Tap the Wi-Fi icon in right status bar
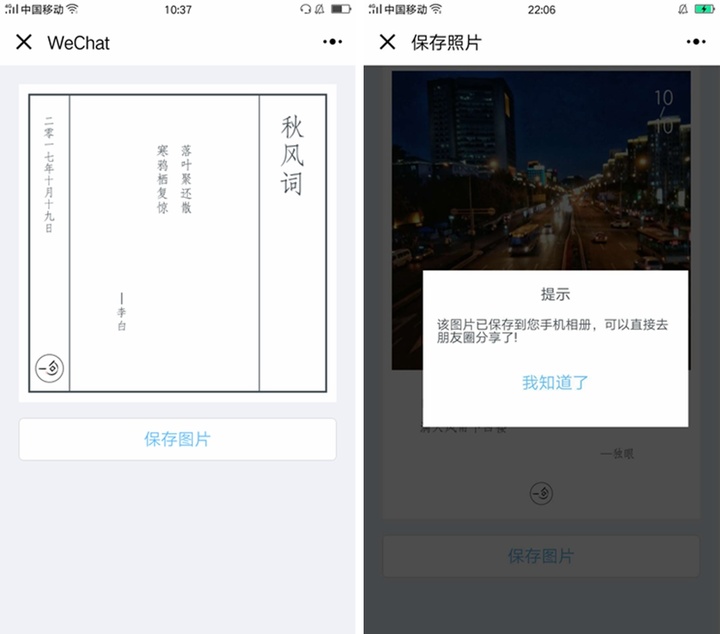This screenshot has height=634, width=720. click(436, 9)
